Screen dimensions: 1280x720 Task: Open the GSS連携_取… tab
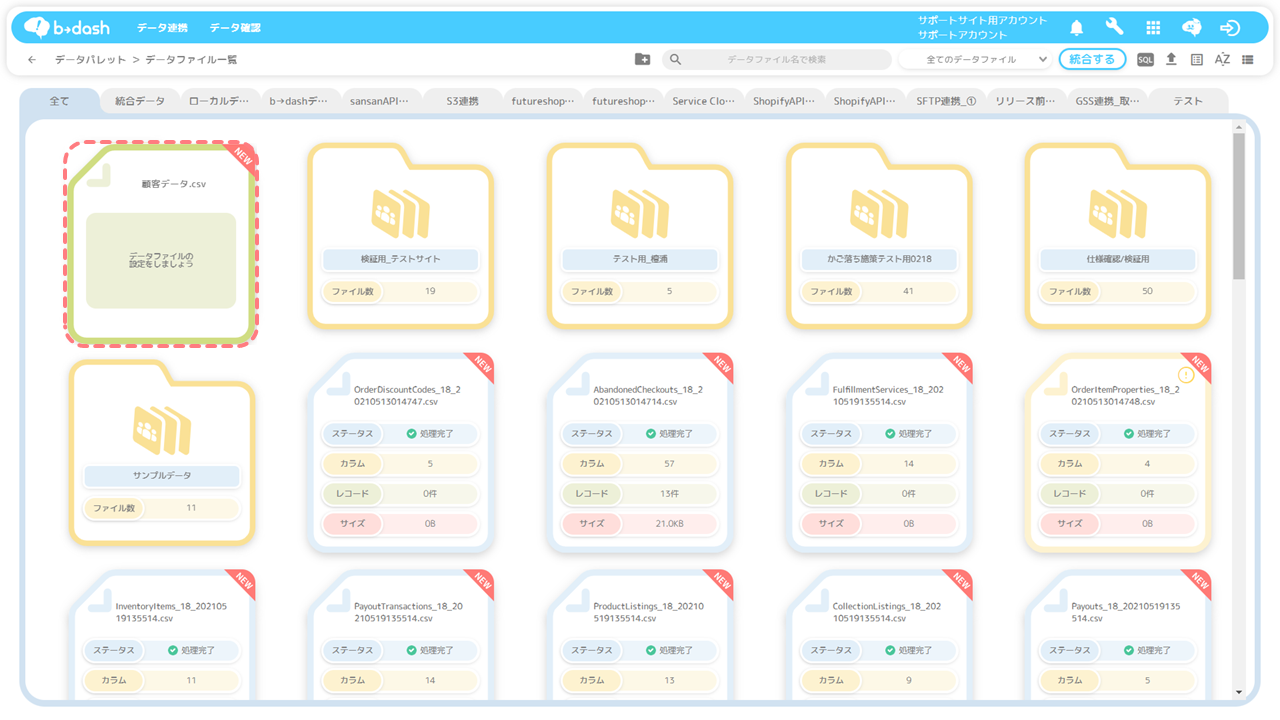[x=1107, y=101]
